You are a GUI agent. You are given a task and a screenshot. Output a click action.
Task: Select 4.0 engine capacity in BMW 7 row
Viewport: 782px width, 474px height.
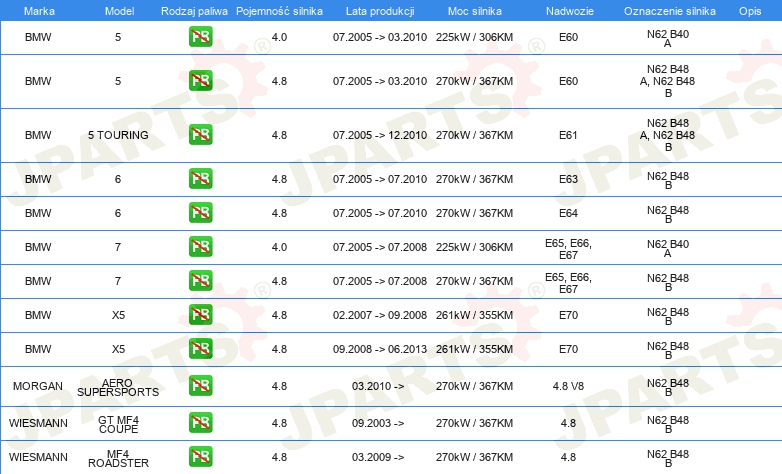(279, 247)
